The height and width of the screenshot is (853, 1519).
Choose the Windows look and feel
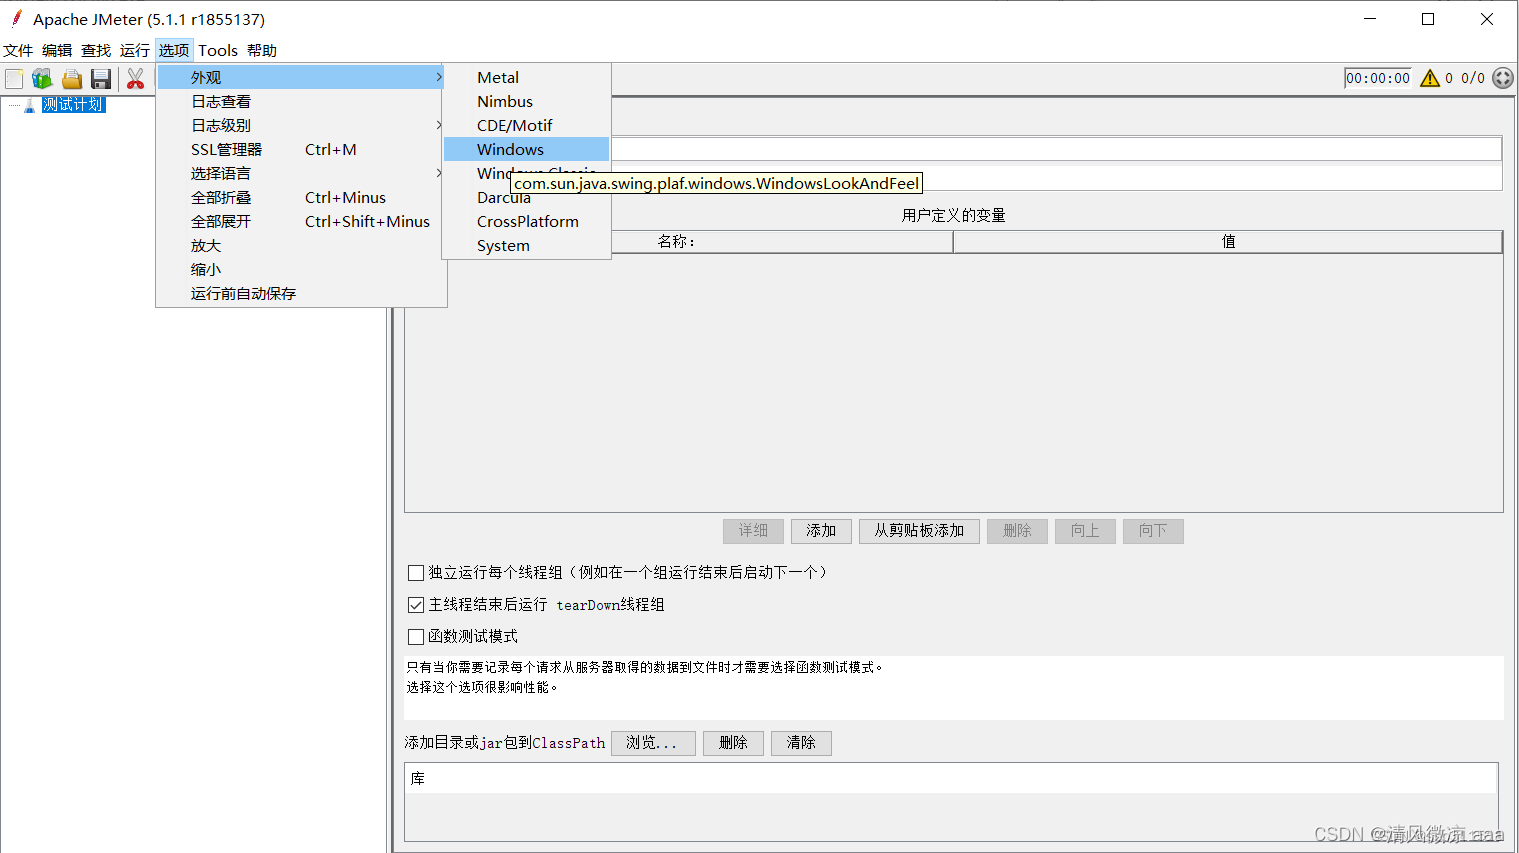pos(526,149)
